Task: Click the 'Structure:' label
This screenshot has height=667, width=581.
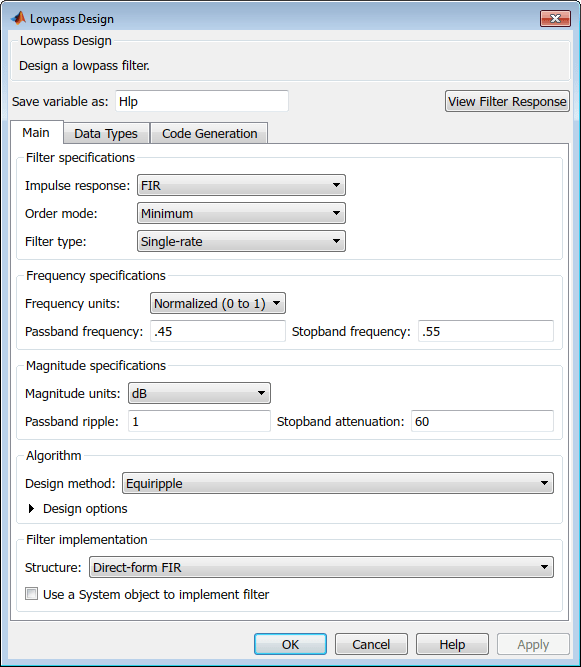Action: click(53, 567)
